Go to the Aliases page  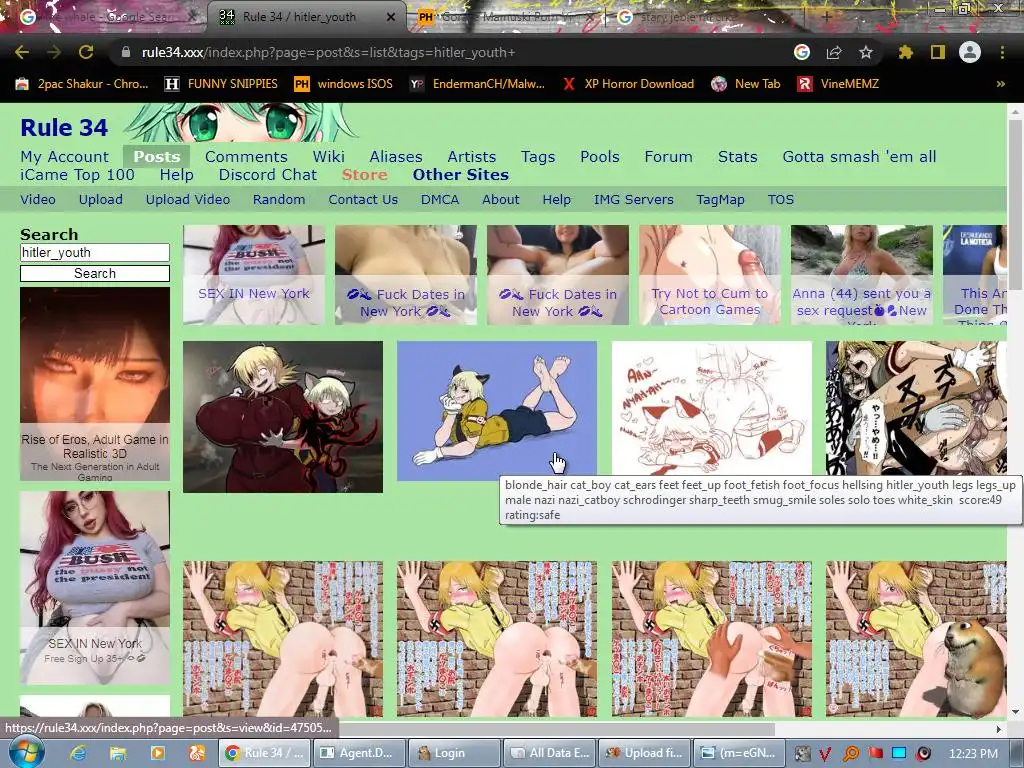point(396,157)
